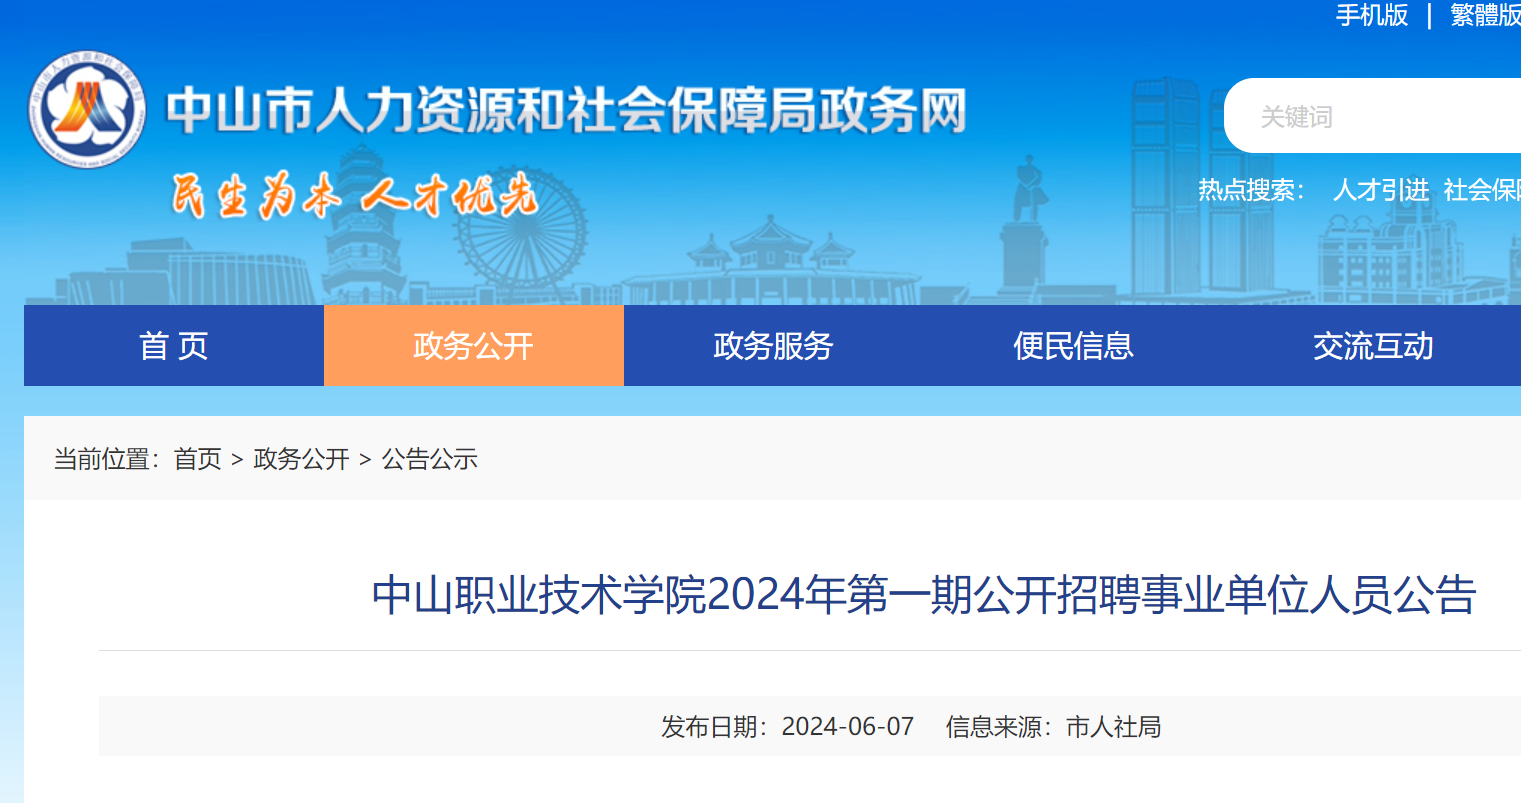The image size is (1521, 803).
Task: Select the 社会保 hot search keyword
Action: [x=1481, y=190]
